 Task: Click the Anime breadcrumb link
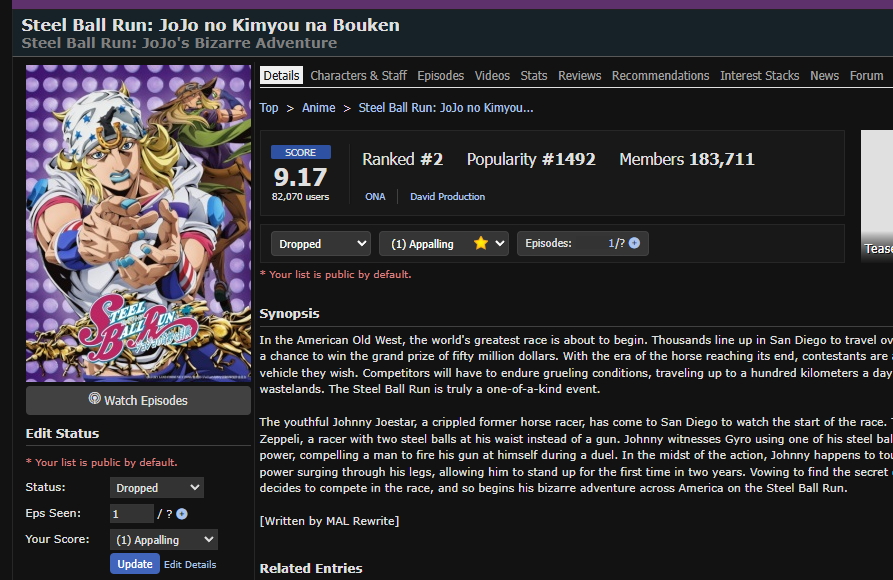pyautogui.click(x=318, y=108)
